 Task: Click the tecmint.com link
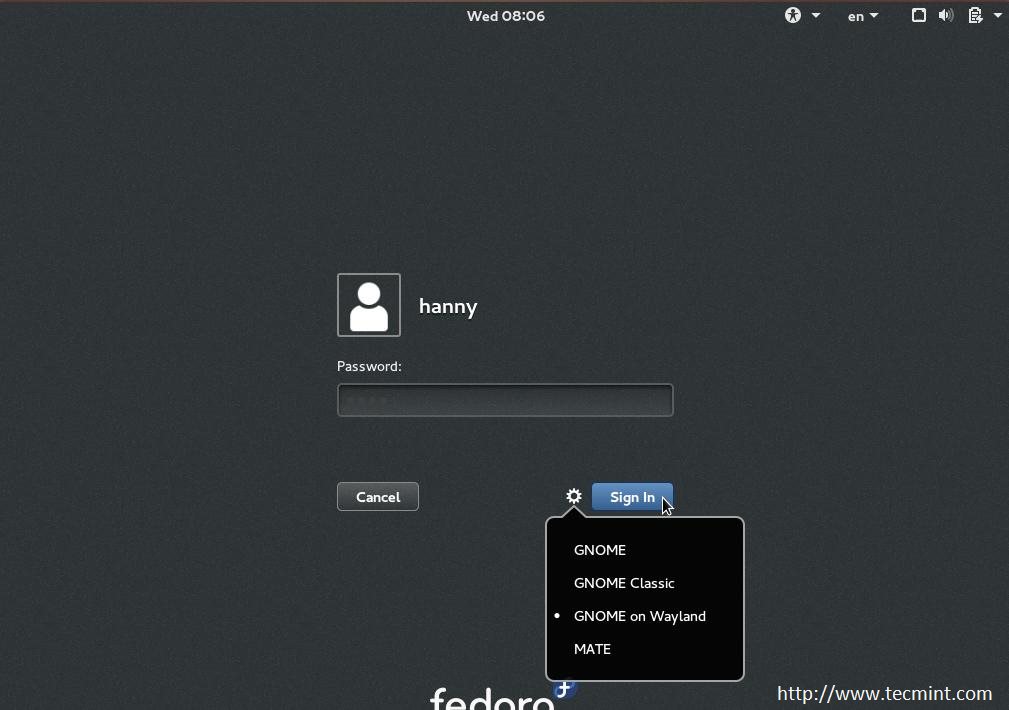pyautogui.click(x=884, y=692)
